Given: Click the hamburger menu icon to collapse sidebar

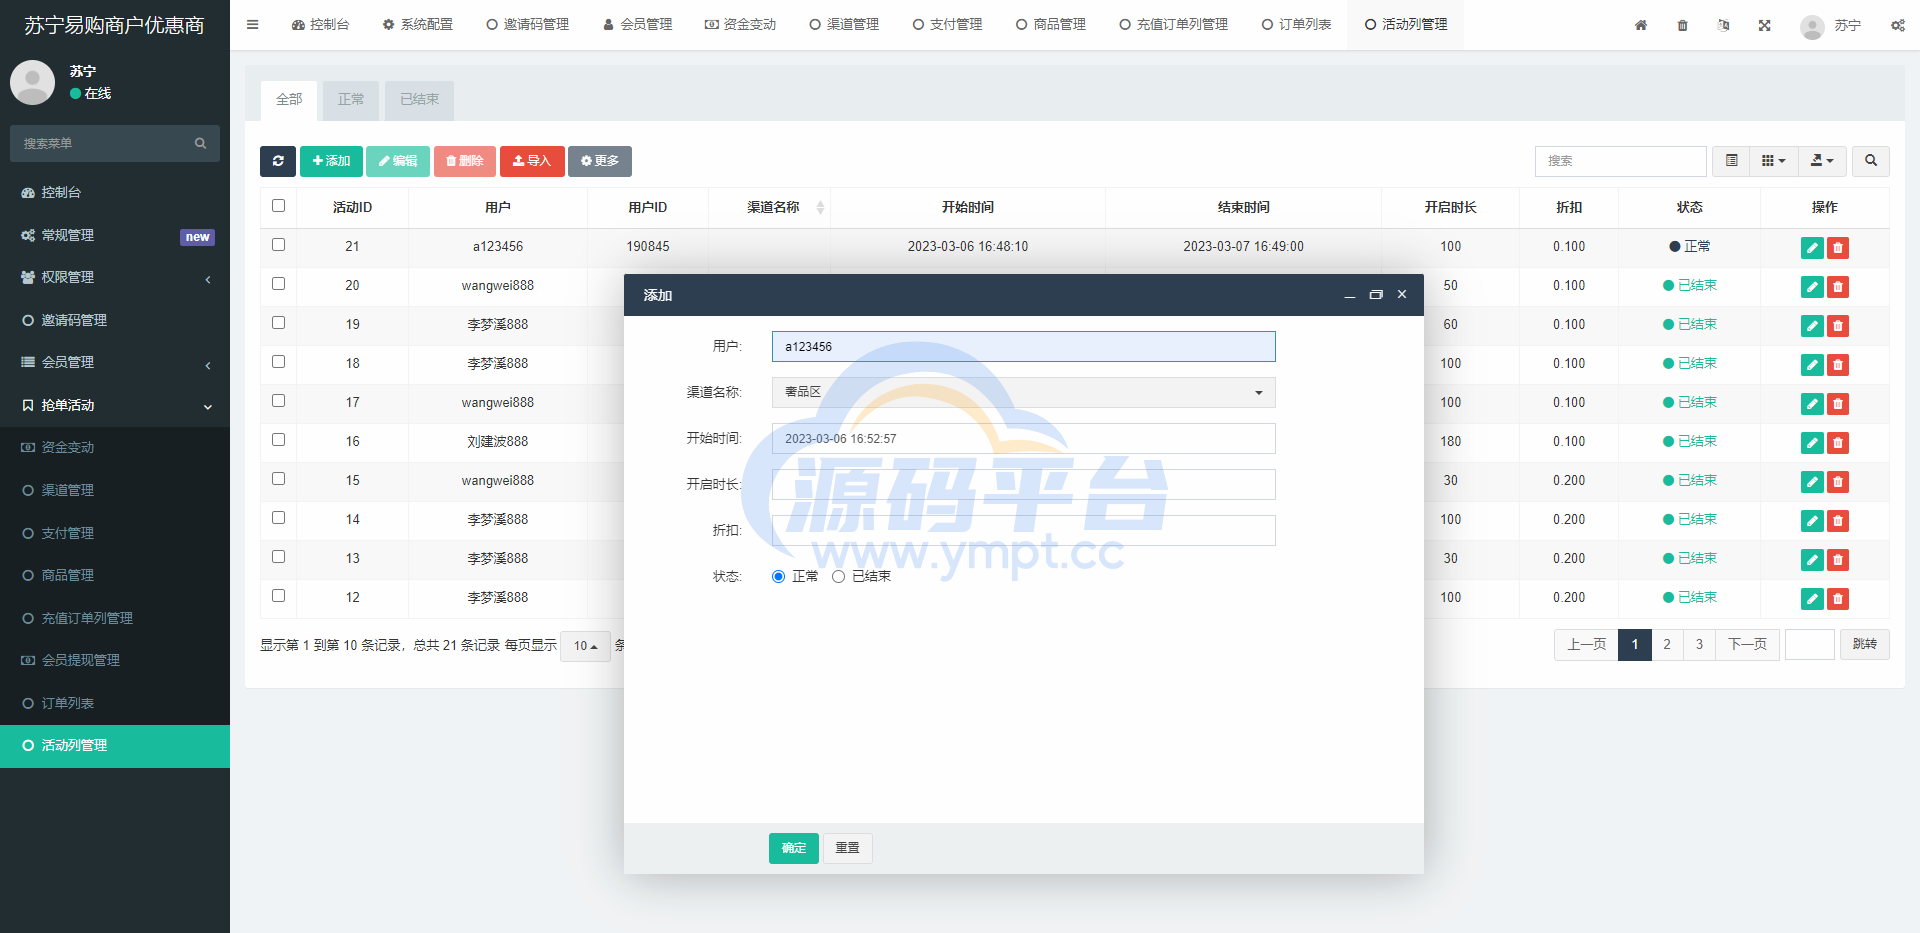Looking at the screenshot, I should [253, 25].
